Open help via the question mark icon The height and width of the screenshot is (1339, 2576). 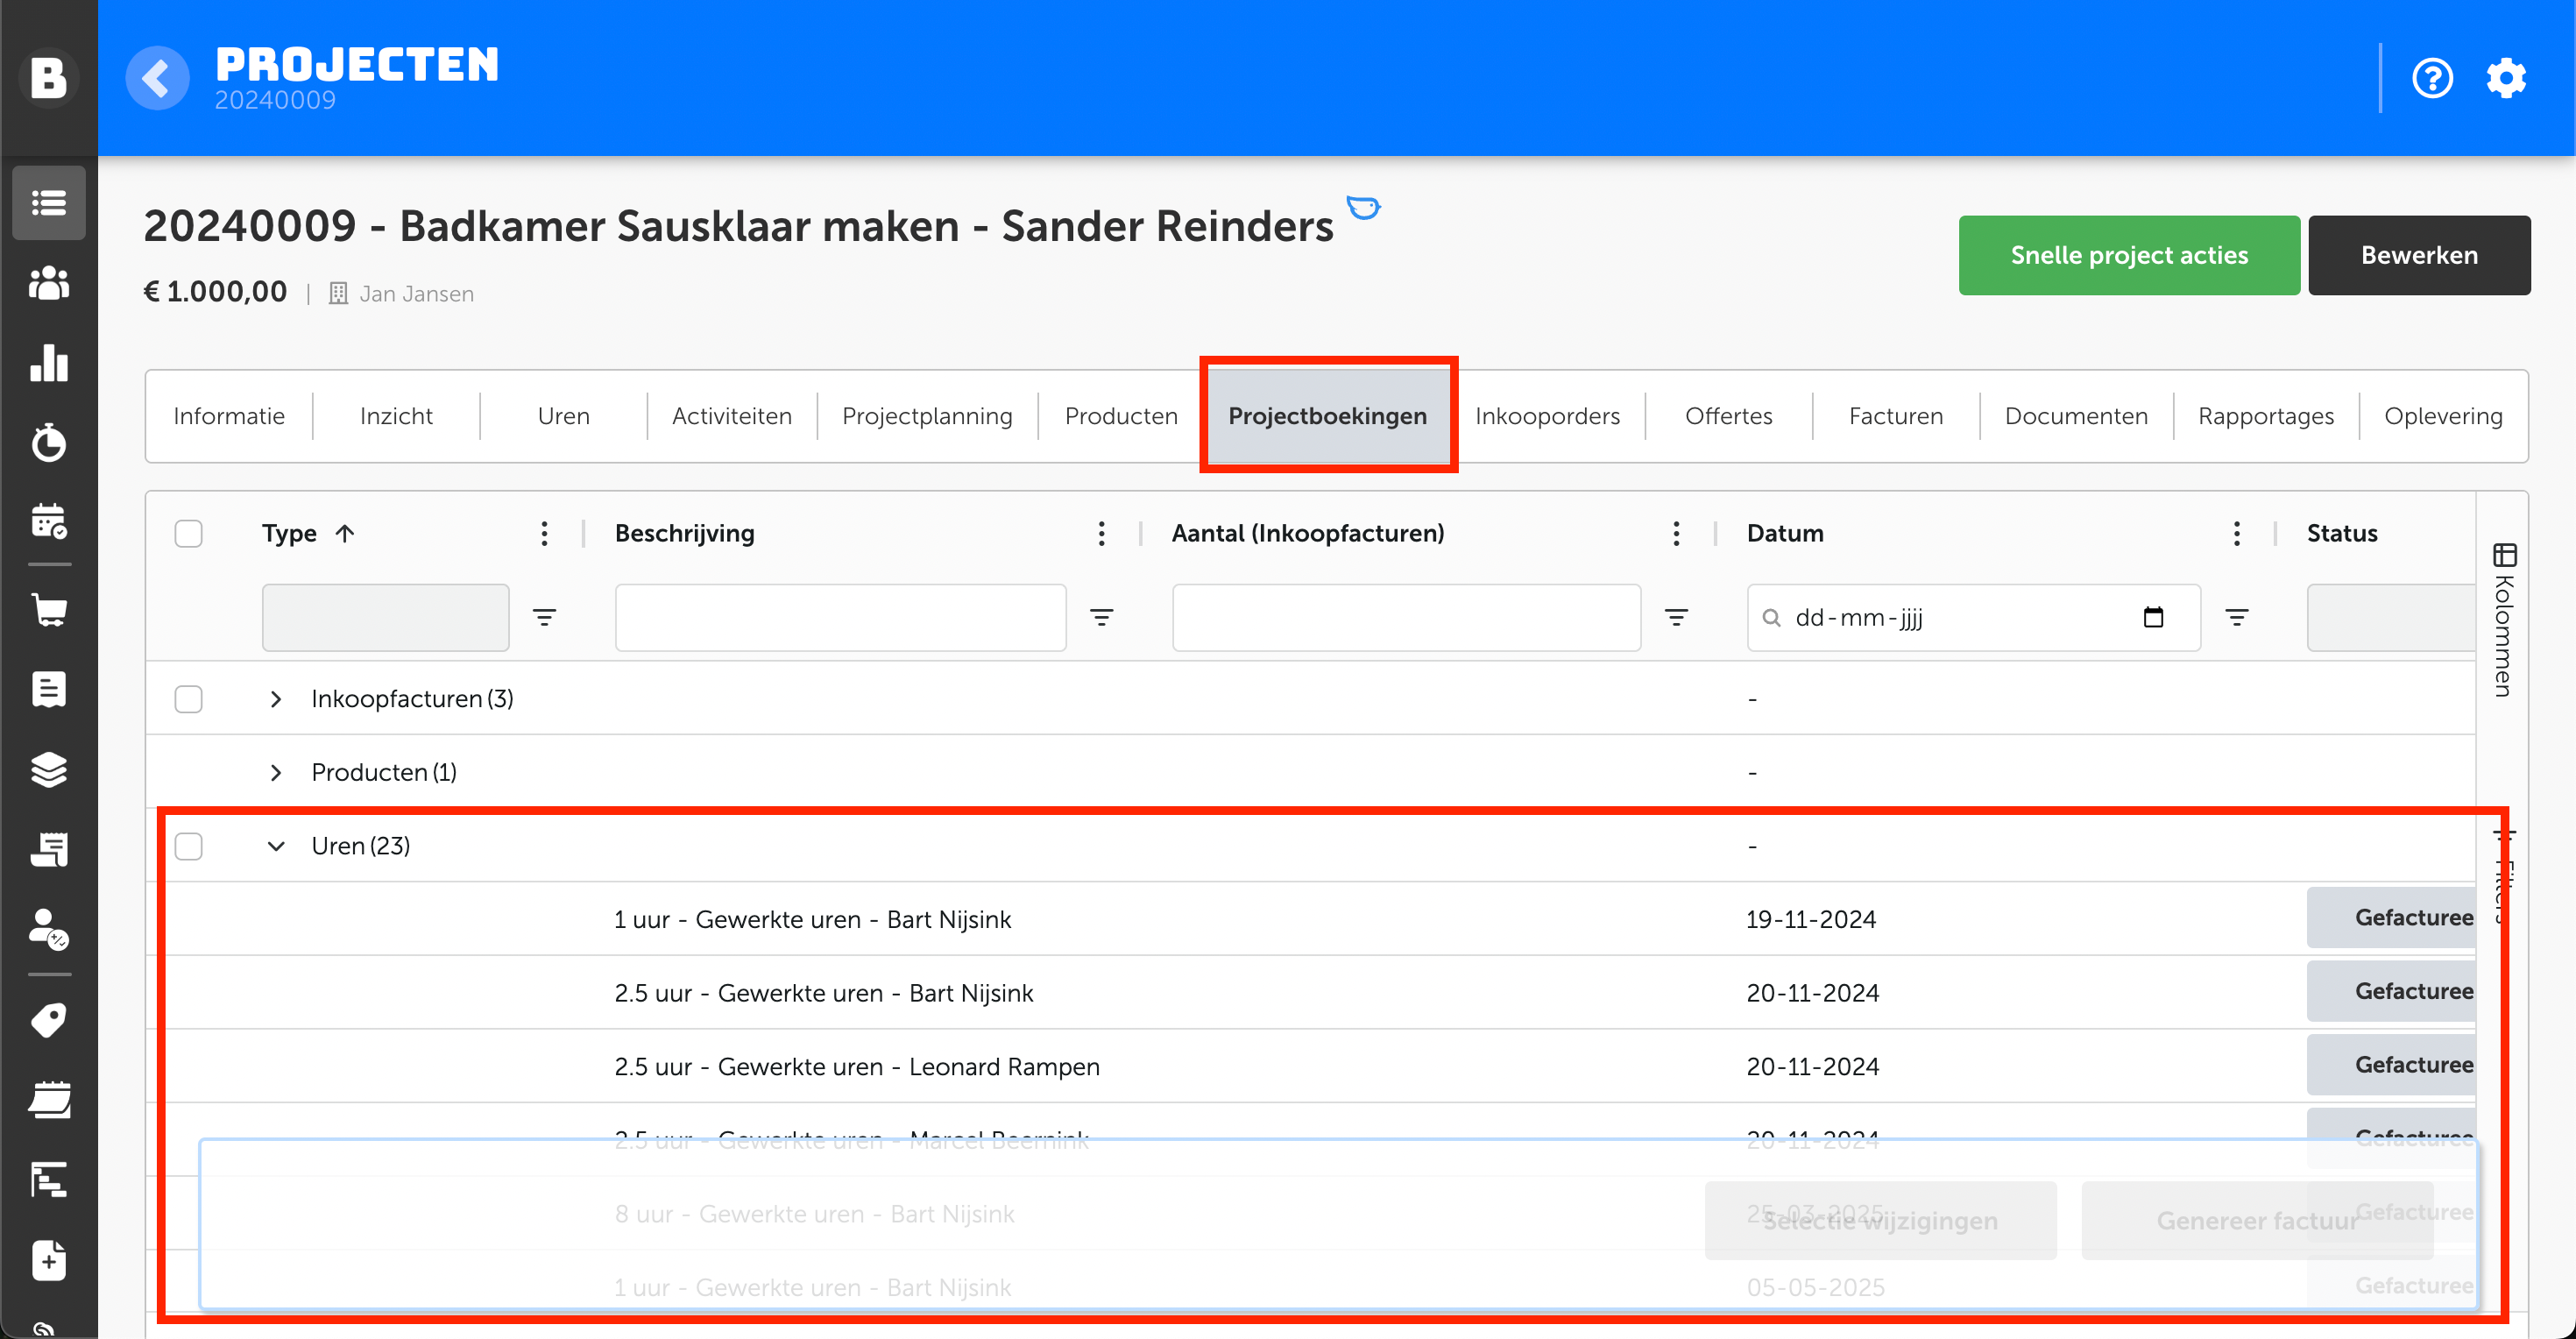[2432, 78]
